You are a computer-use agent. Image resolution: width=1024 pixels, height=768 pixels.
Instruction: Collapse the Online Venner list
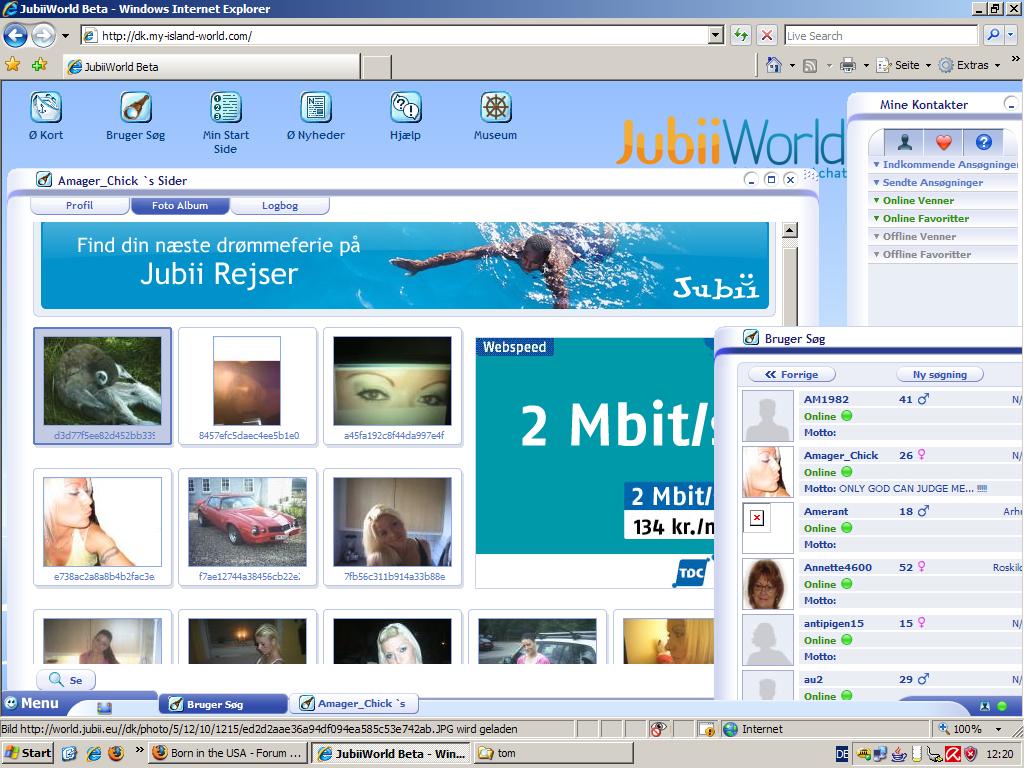click(x=917, y=201)
